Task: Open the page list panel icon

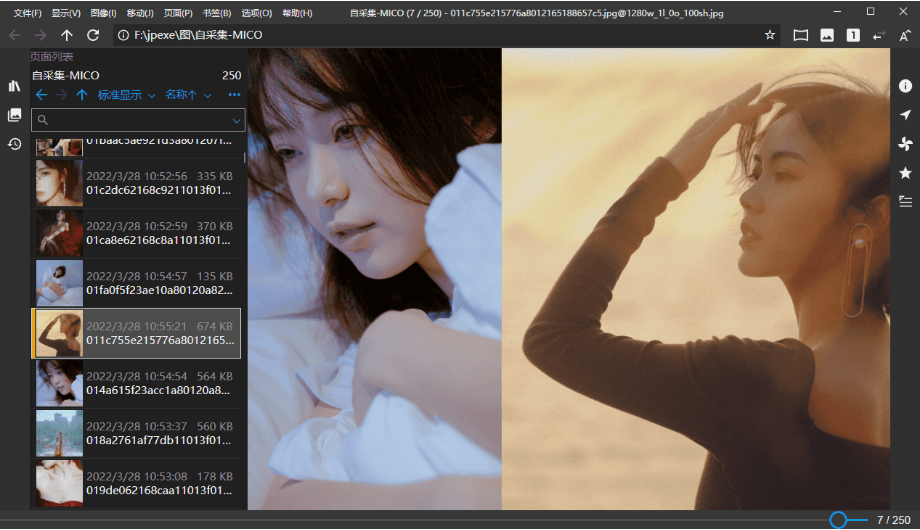Action: pos(14,115)
